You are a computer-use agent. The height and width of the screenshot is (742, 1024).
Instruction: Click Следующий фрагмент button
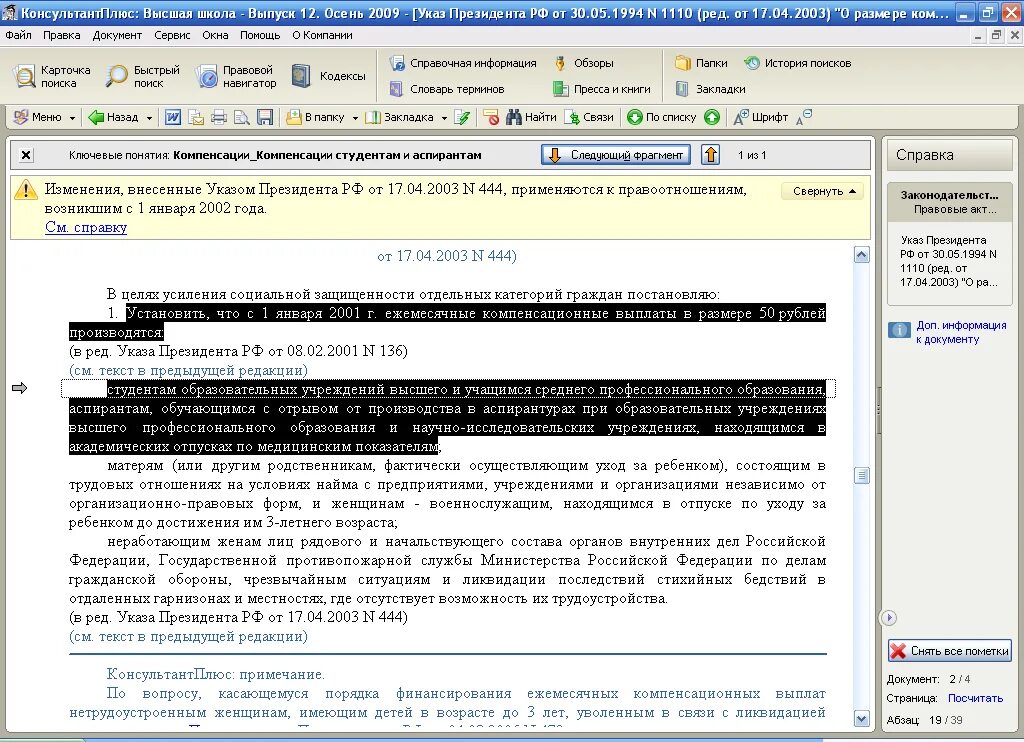point(616,155)
